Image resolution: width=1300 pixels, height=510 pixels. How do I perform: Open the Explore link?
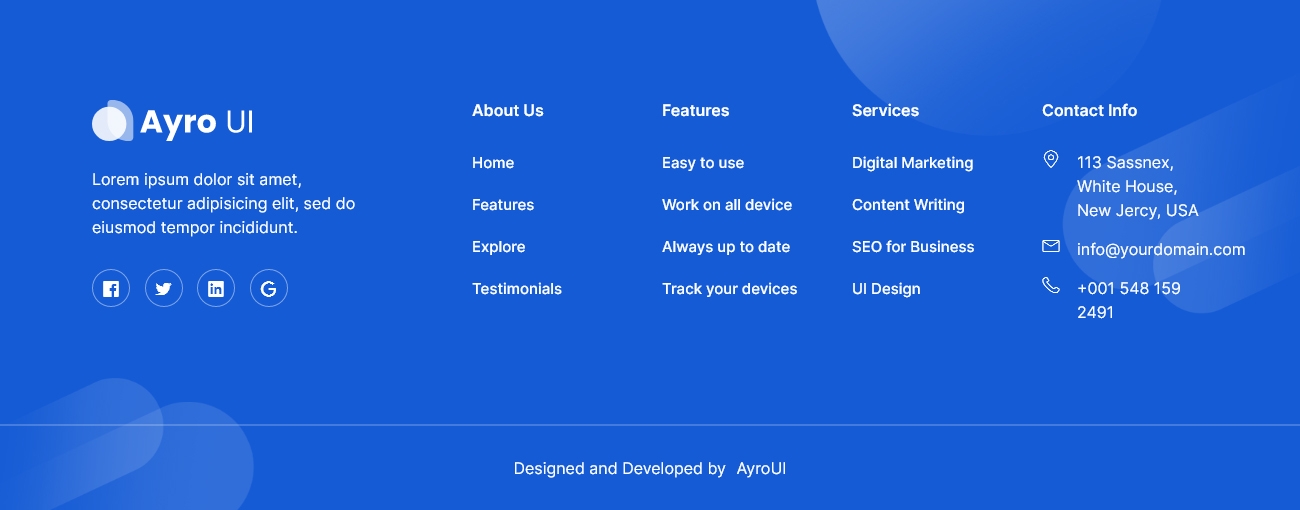click(x=498, y=247)
